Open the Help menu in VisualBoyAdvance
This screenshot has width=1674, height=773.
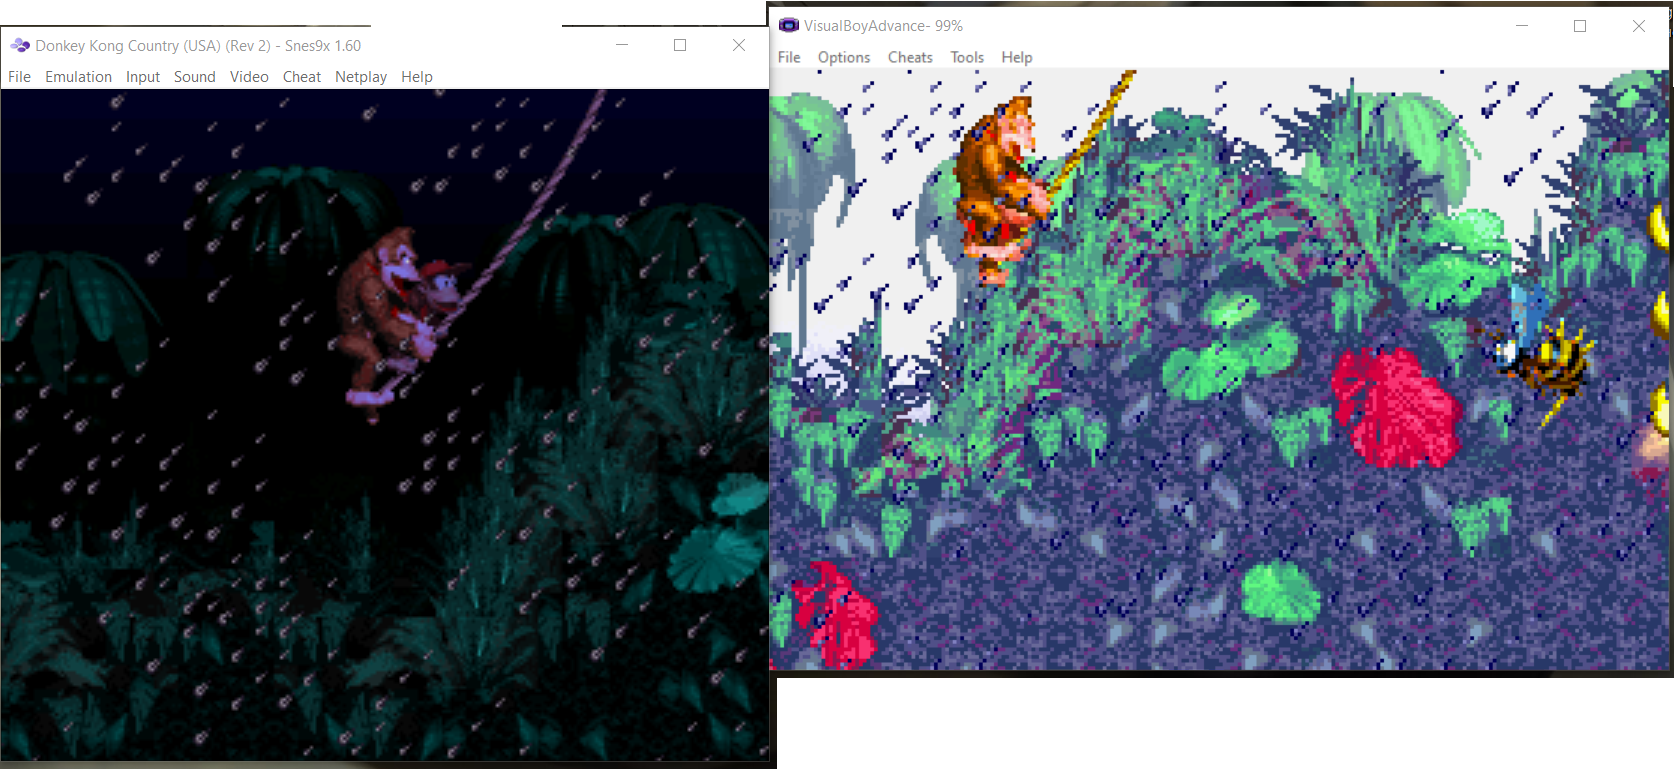coord(1017,57)
